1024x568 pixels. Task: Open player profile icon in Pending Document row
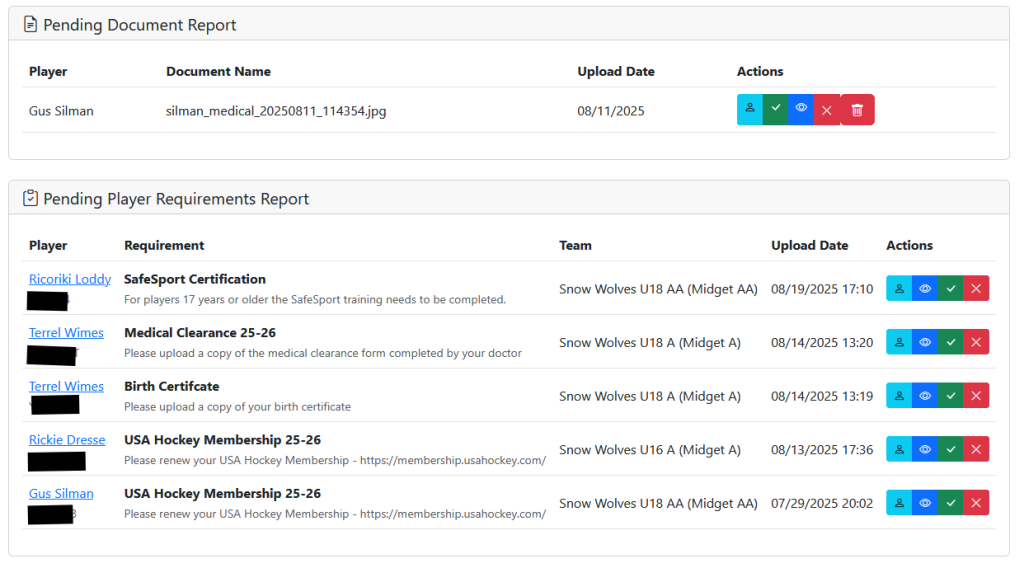click(x=749, y=110)
